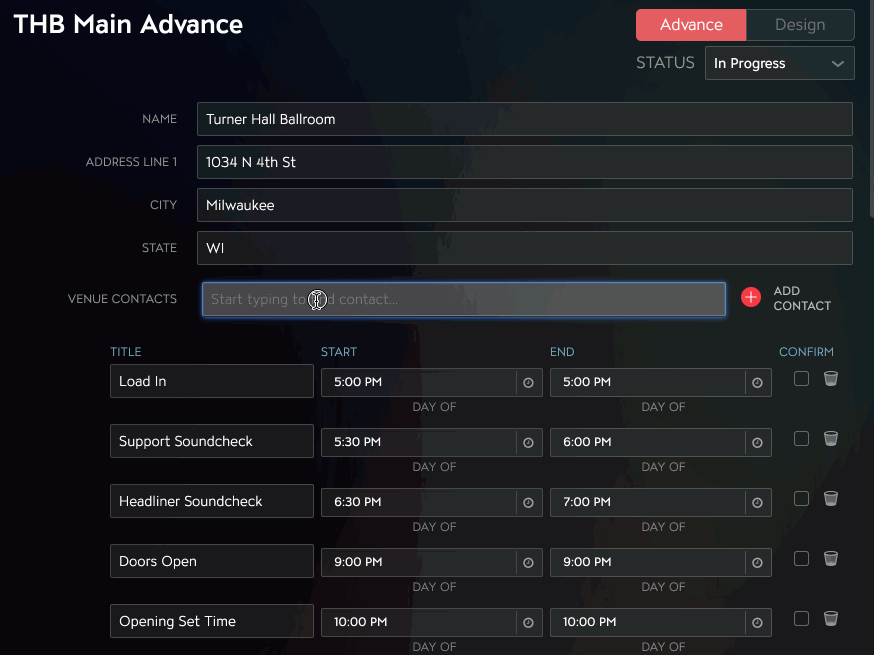Open clock picker for Load In start time
The width and height of the screenshot is (874, 655).
pyautogui.click(x=528, y=382)
